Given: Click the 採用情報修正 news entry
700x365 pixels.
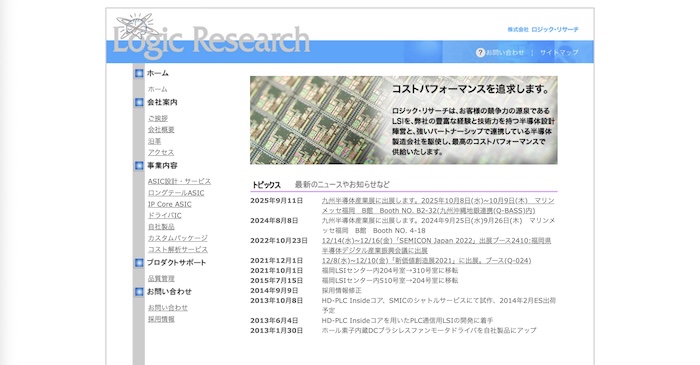Looking at the screenshot, I should 342,290.
